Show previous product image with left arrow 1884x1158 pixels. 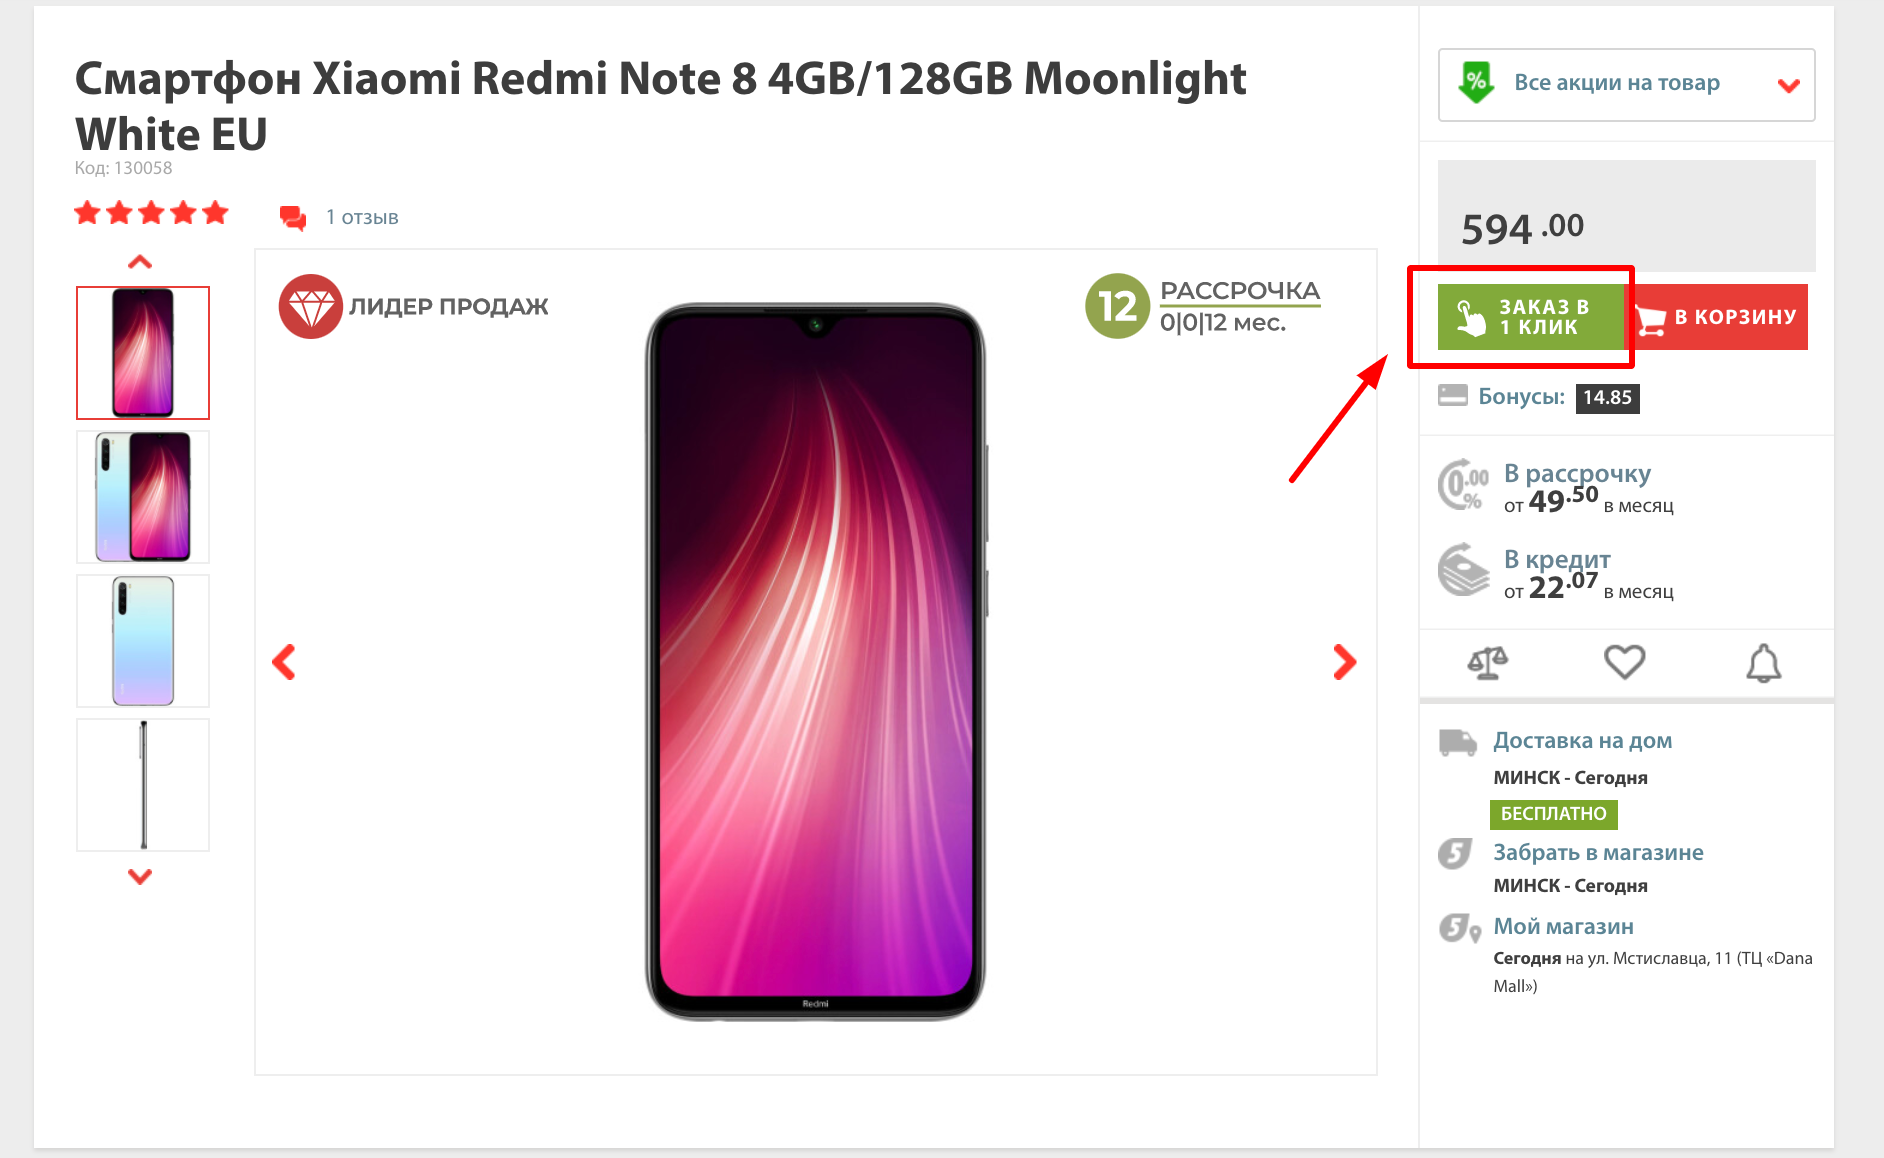[284, 662]
